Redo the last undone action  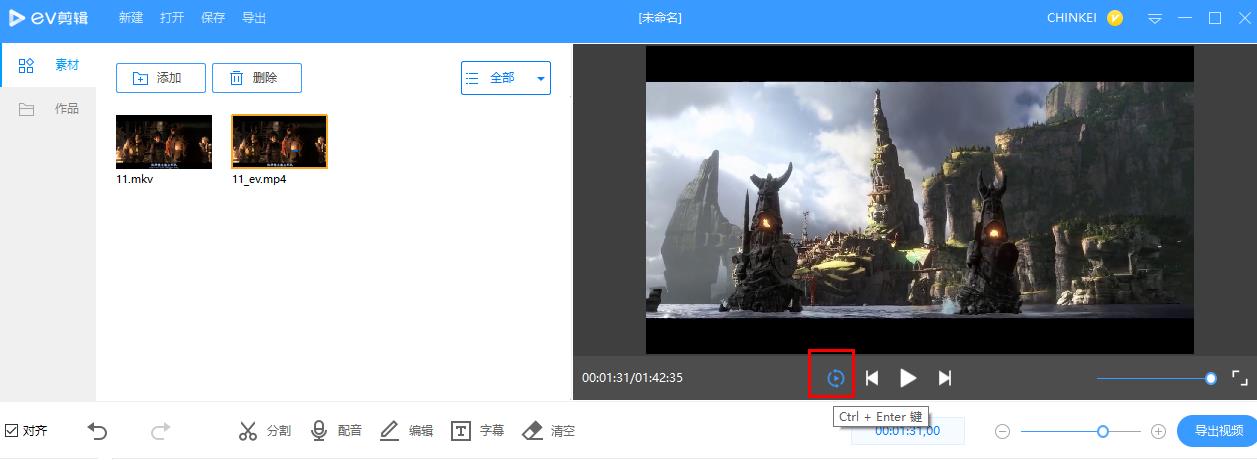coord(160,431)
